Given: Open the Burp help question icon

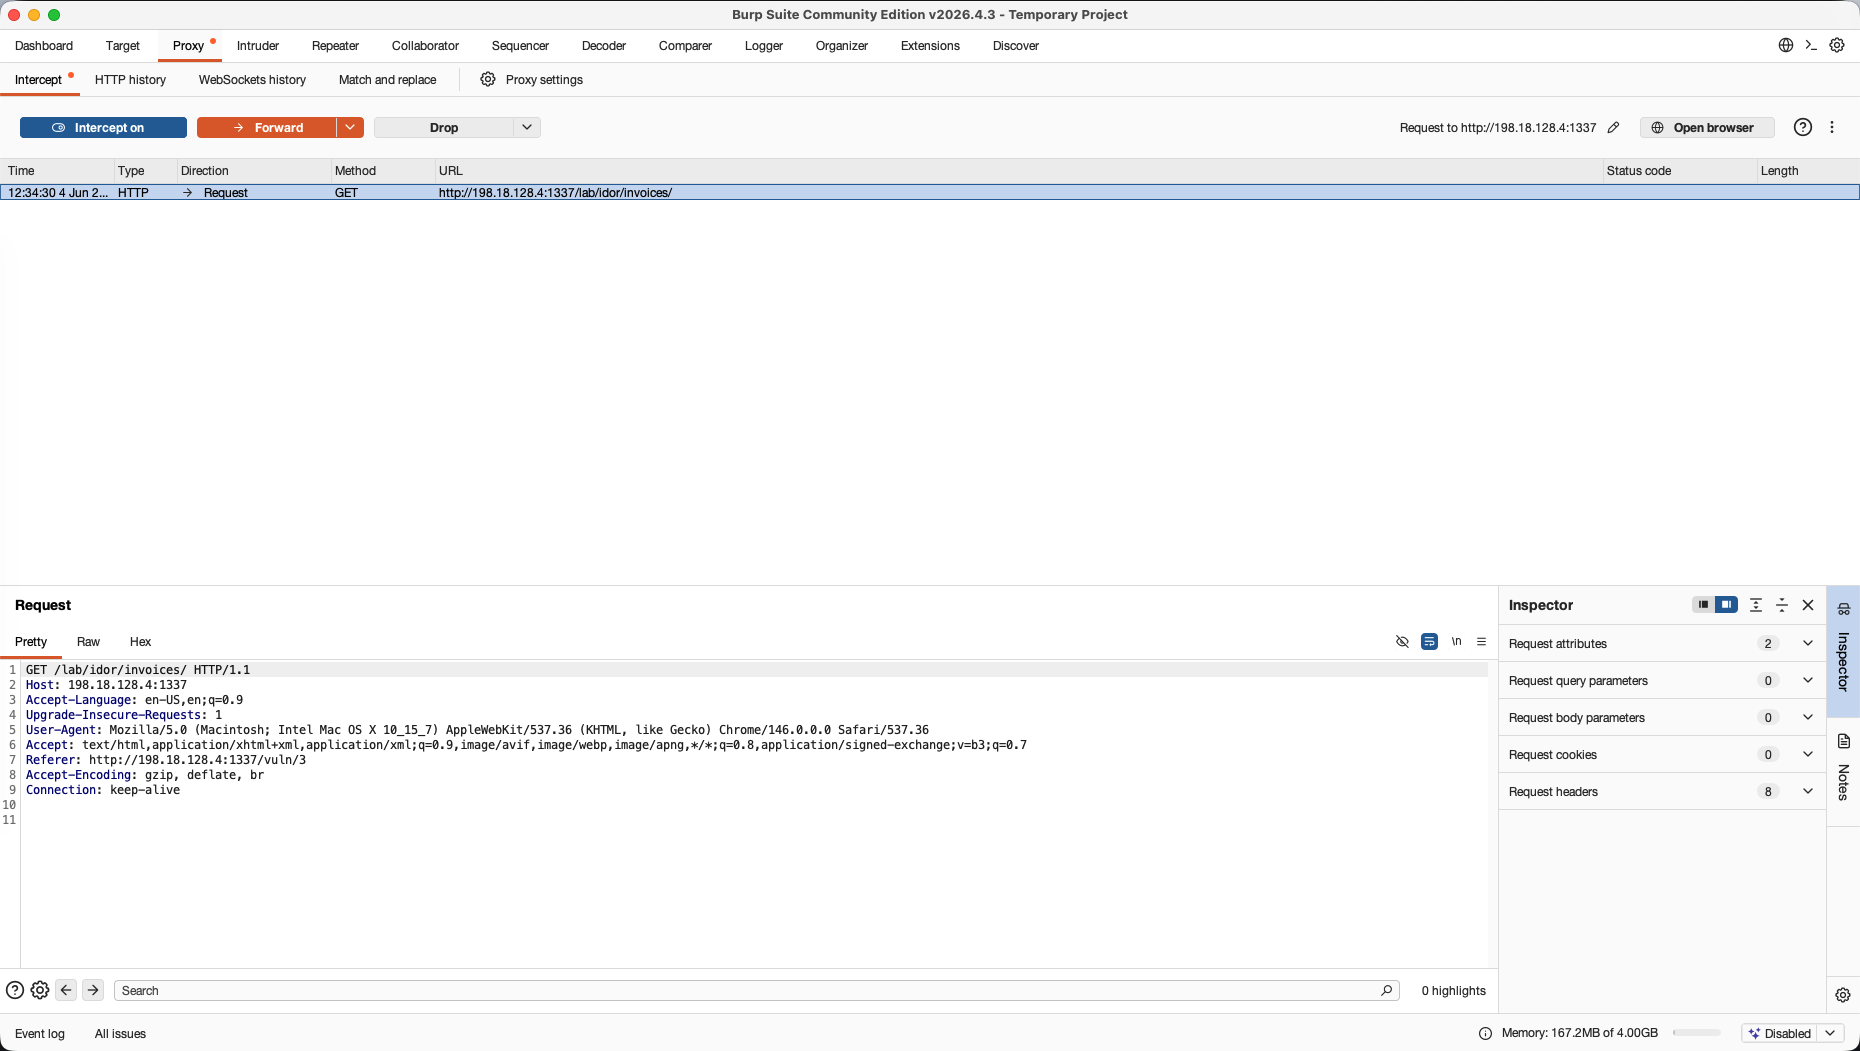Looking at the screenshot, I should coord(1802,127).
